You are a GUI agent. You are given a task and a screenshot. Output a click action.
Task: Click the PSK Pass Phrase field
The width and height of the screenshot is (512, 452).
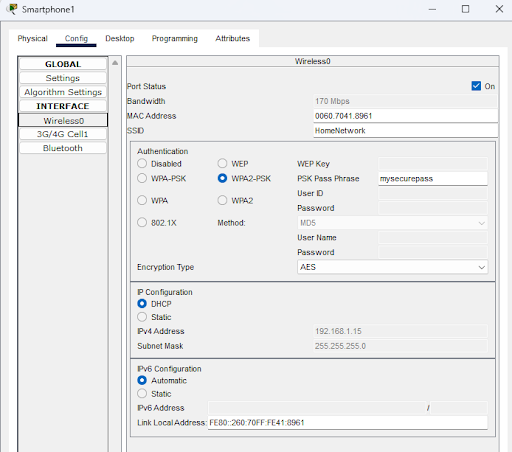pos(433,179)
